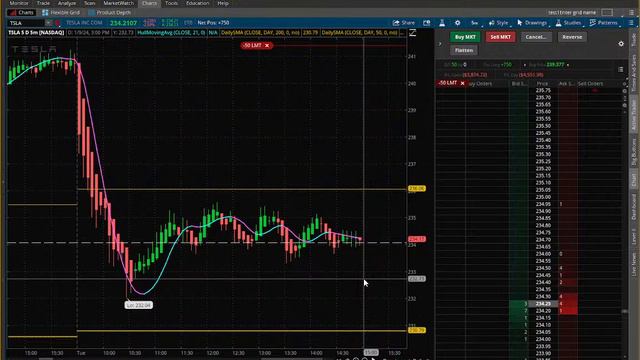640x360 pixels.
Task: Open the Trade menu tab
Action: [x=43, y=3]
